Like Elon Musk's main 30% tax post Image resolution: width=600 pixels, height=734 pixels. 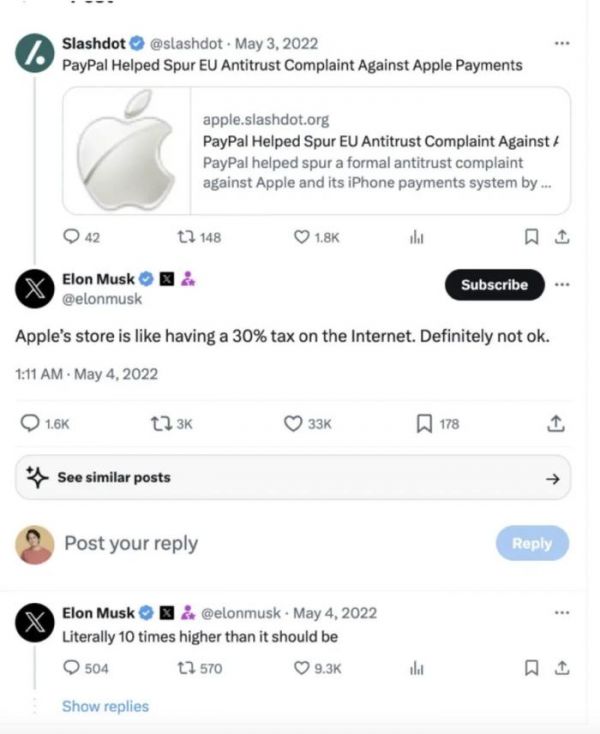pos(294,424)
